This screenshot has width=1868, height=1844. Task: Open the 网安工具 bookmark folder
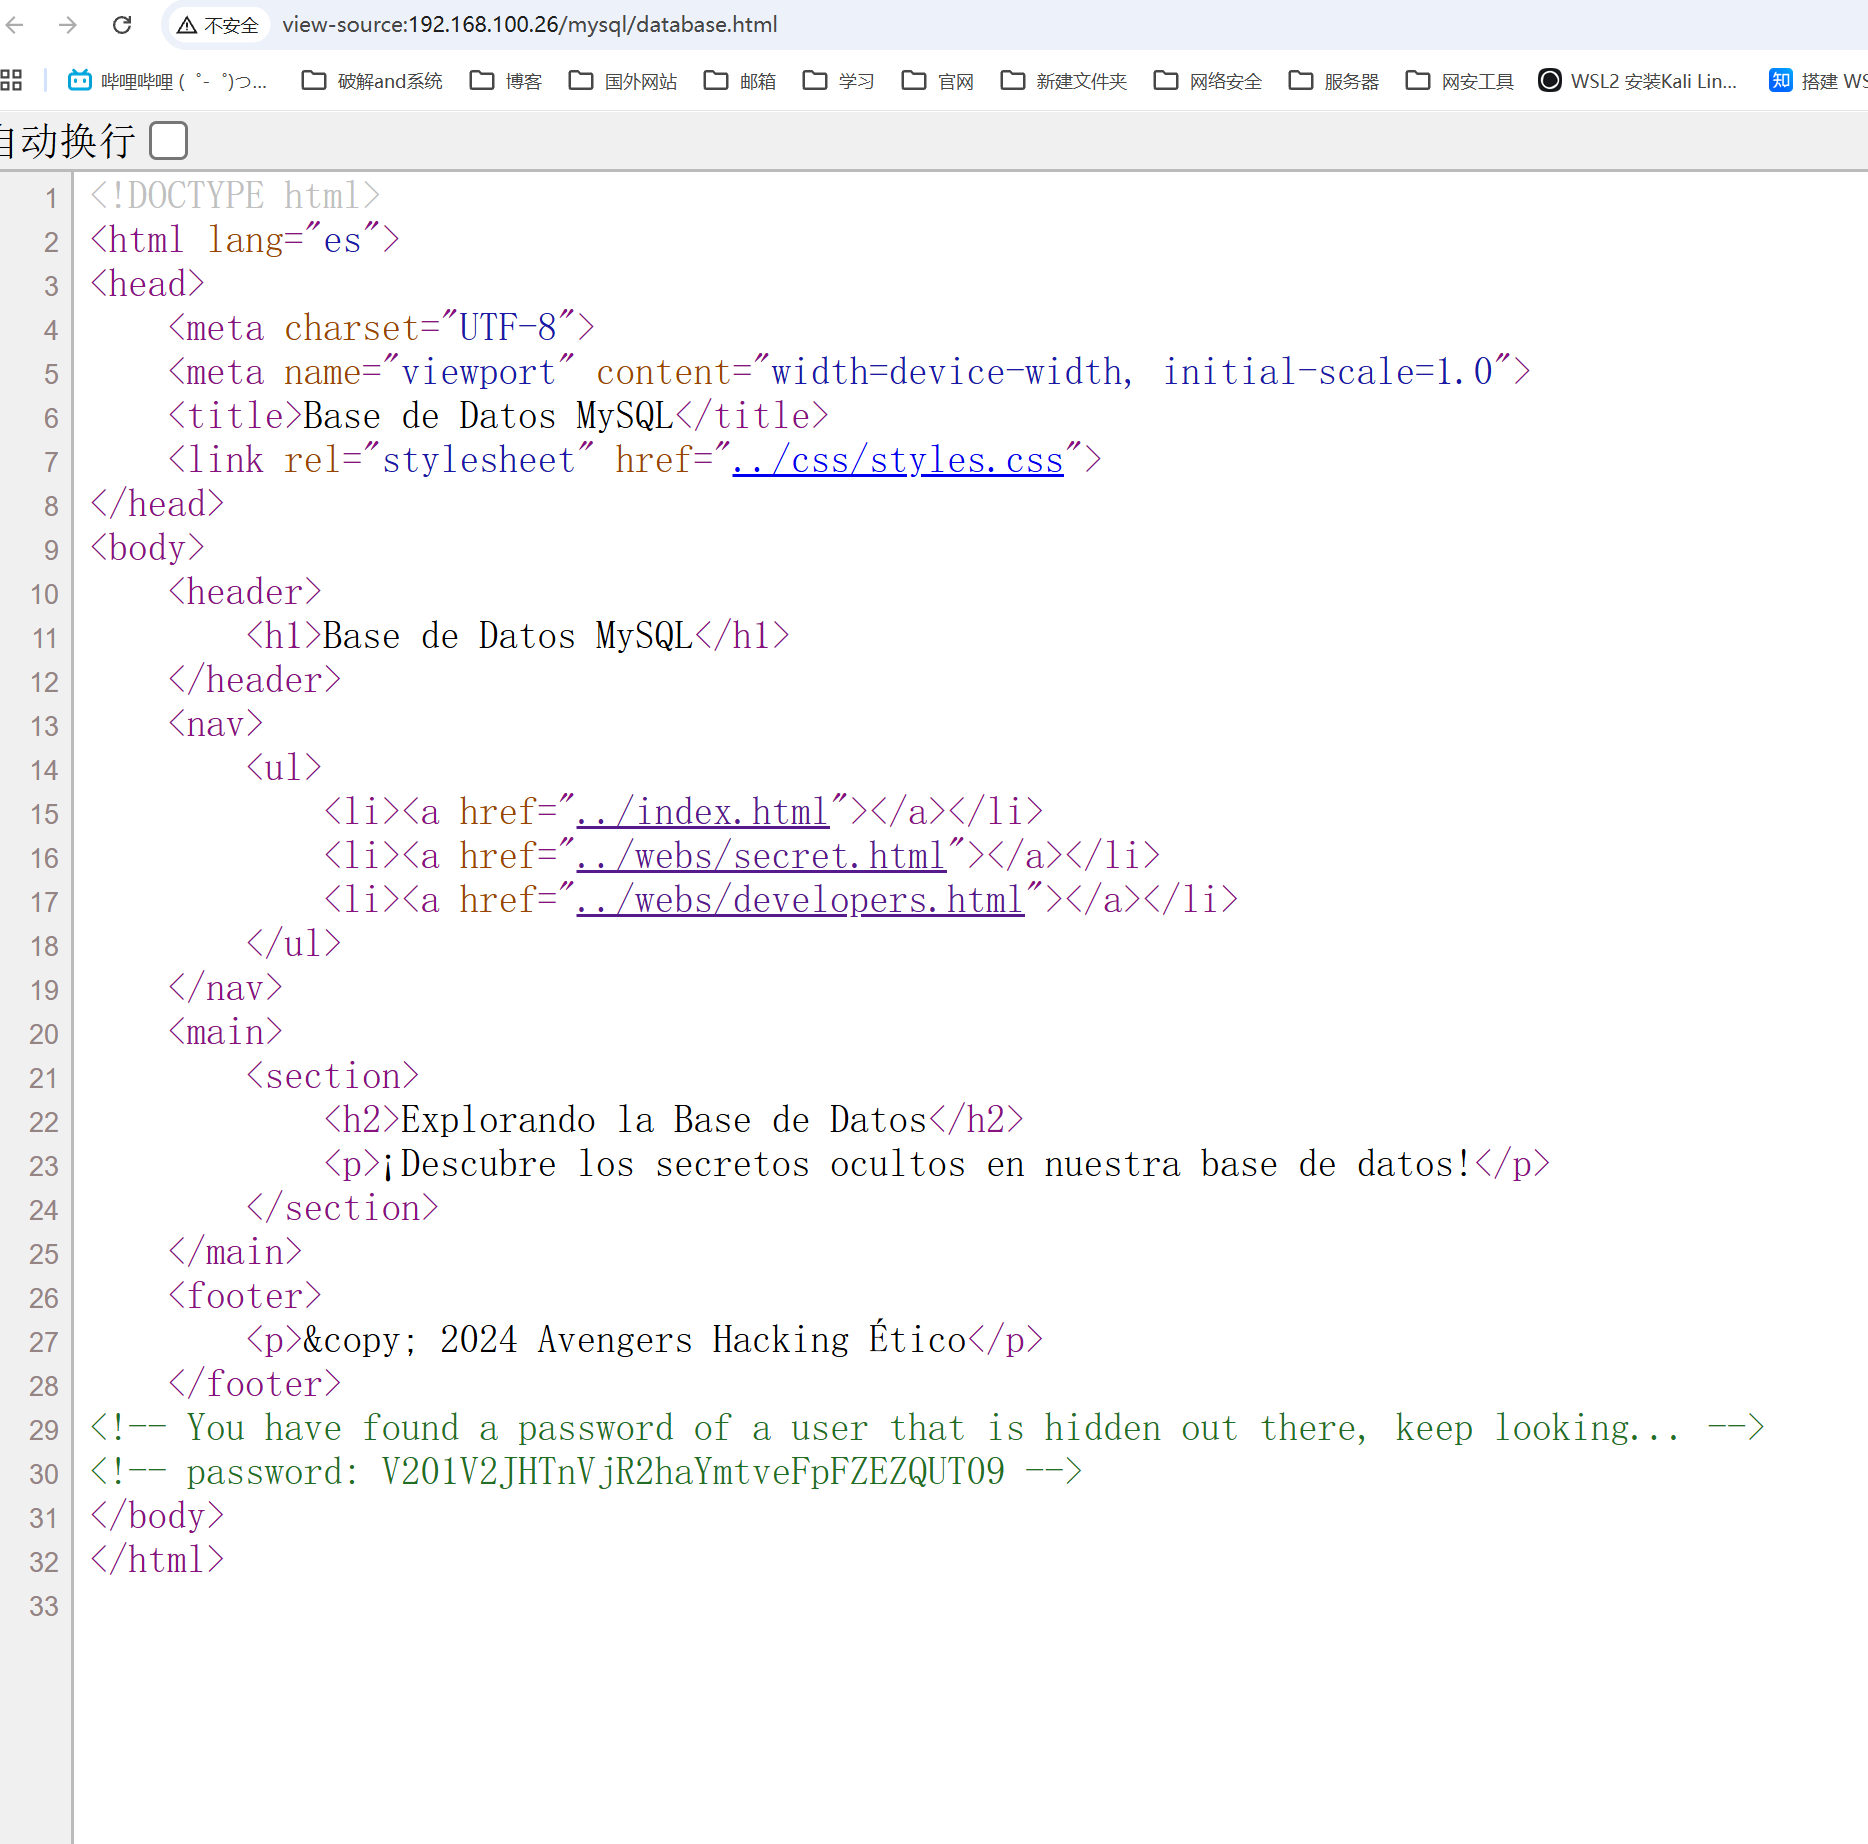tap(1460, 80)
